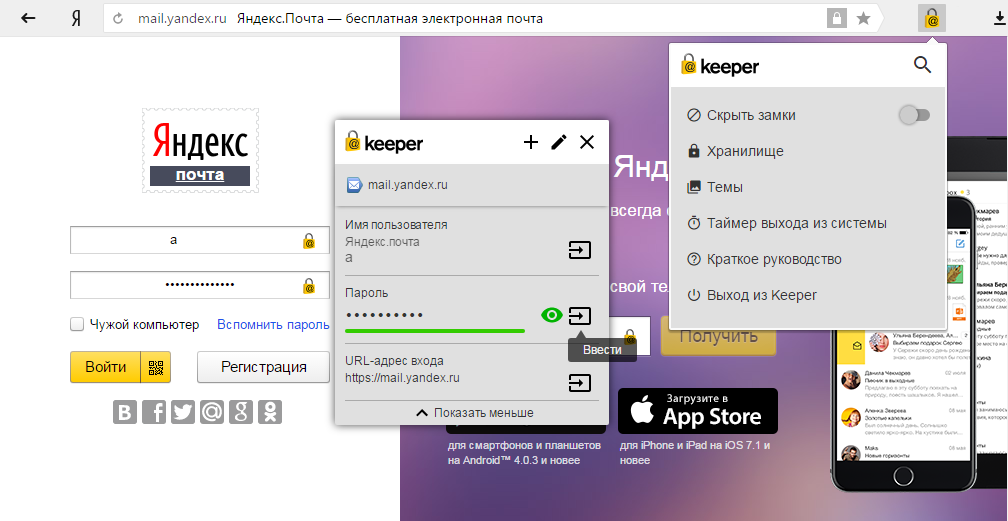This screenshot has width=1008, height=521.
Task: Bookmark page with the star icon
Action: point(863,19)
